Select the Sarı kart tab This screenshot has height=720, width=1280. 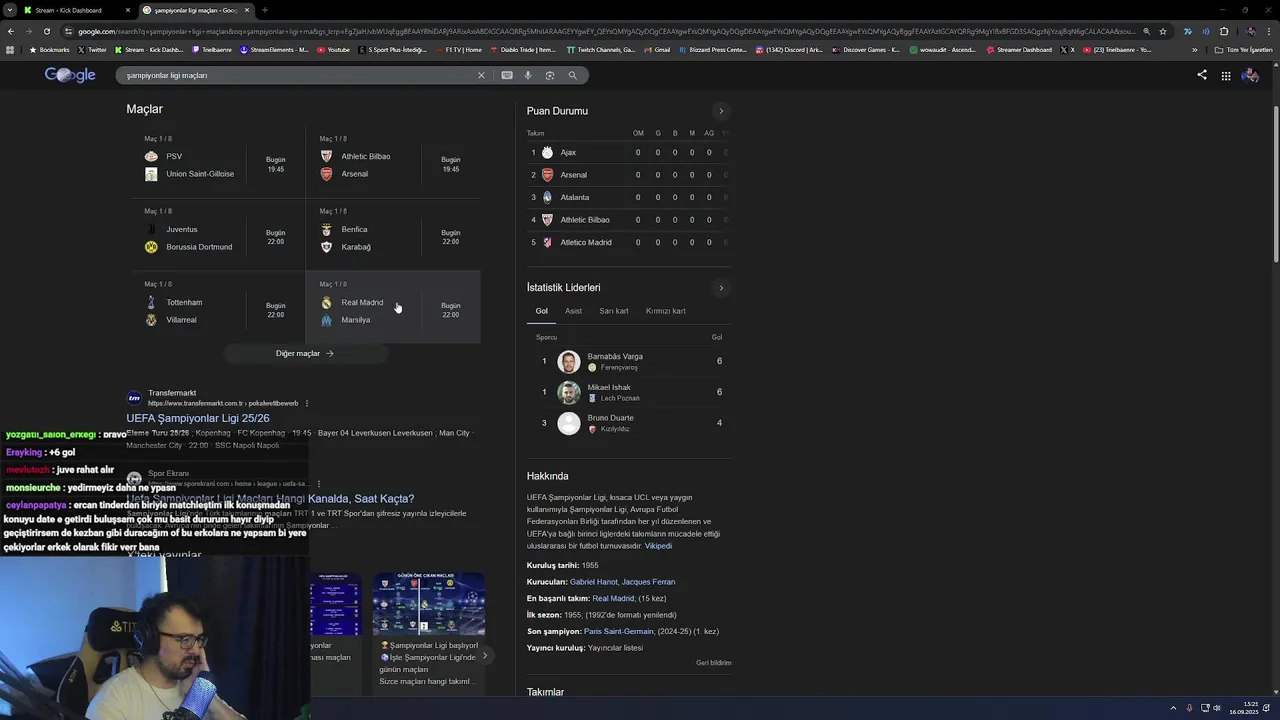click(x=614, y=311)
